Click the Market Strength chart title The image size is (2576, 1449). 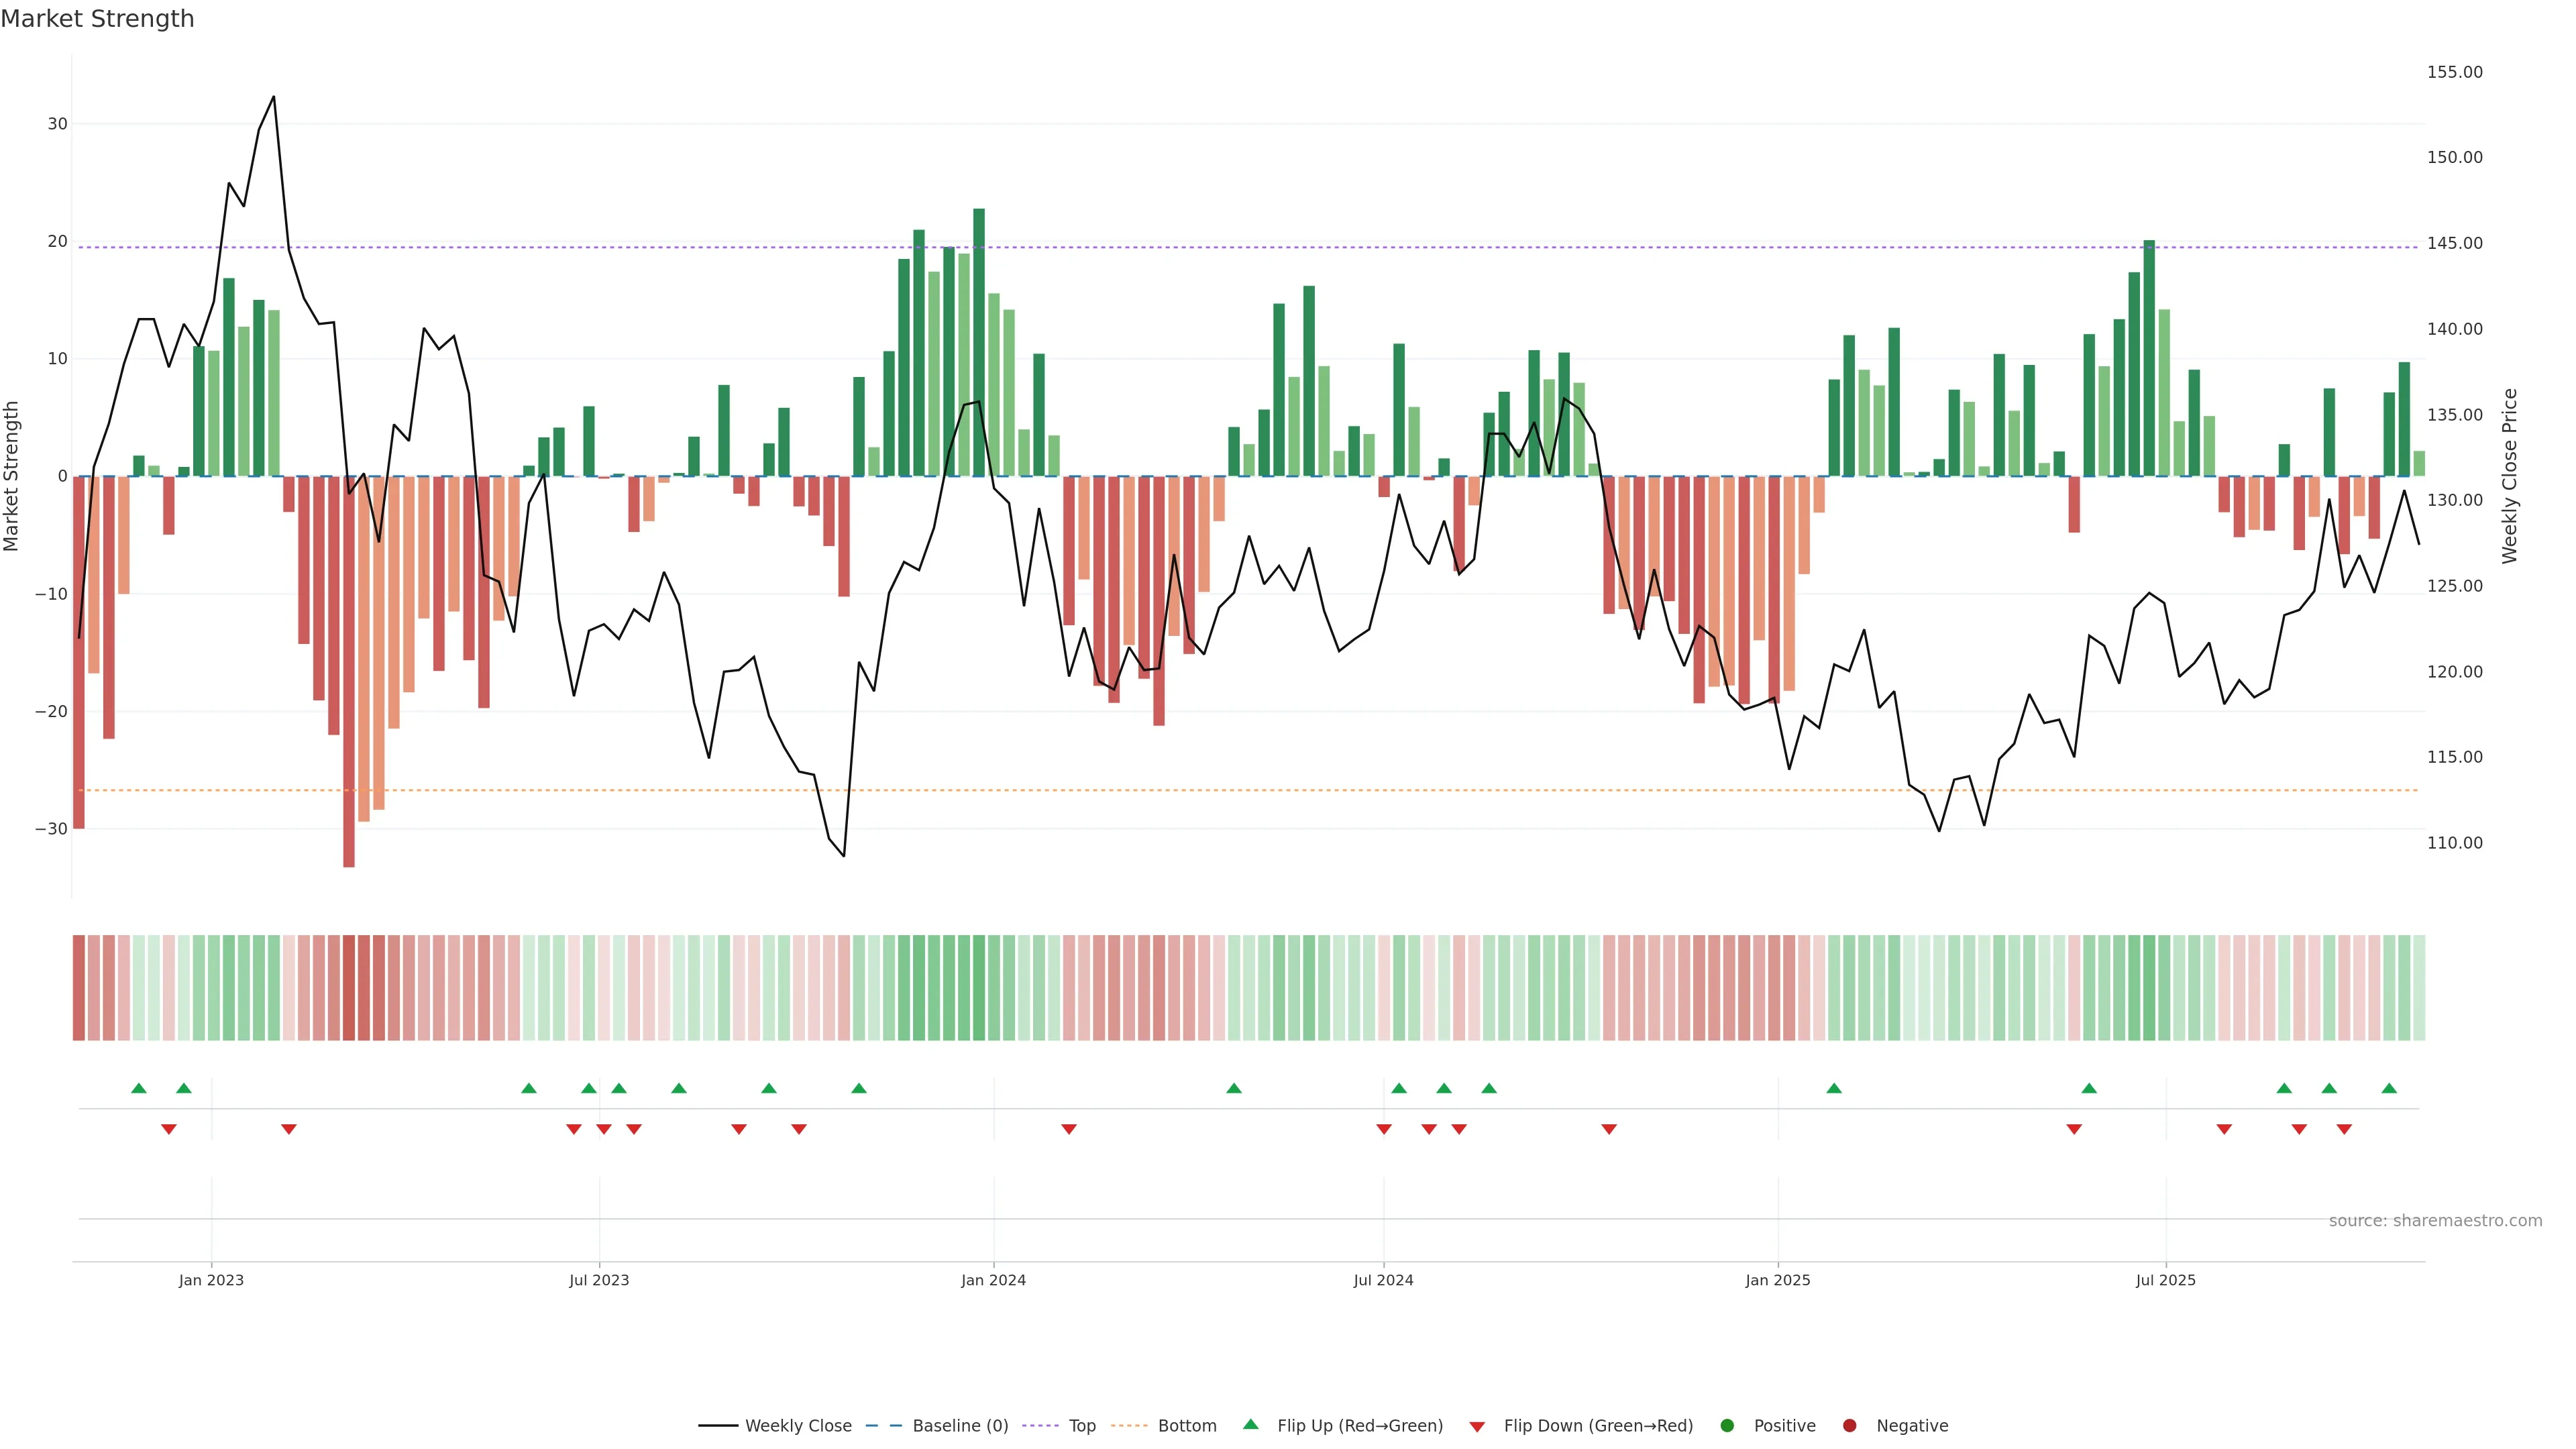tap(97, 19)
